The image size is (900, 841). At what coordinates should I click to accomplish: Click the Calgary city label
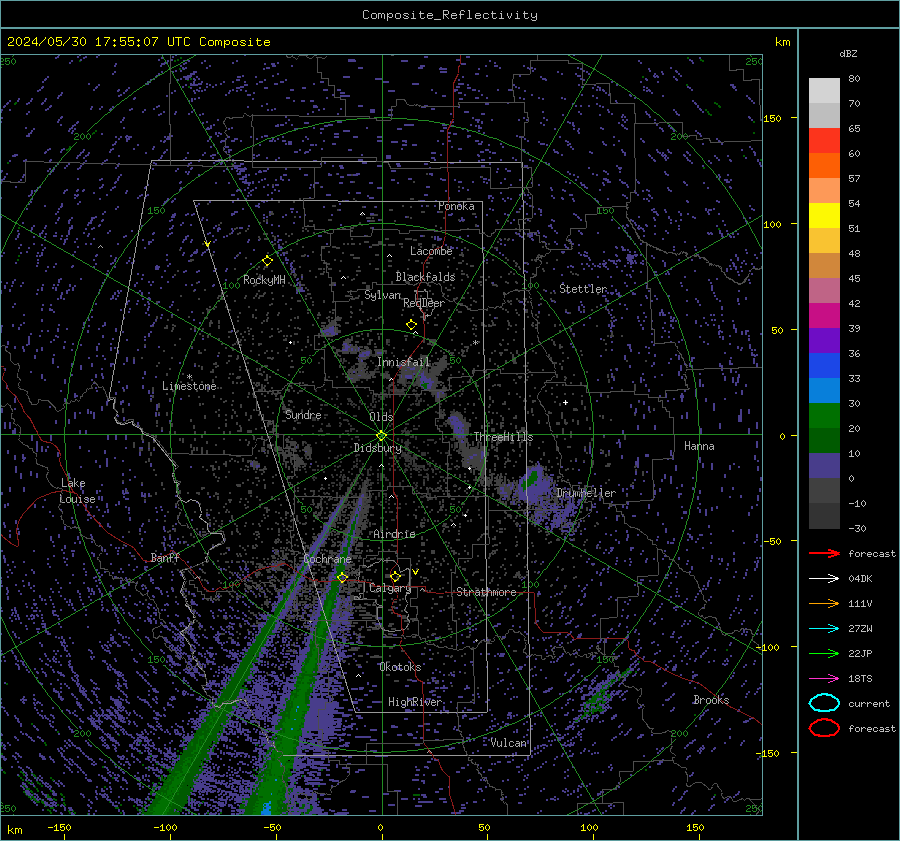click(x=390, y=588)
